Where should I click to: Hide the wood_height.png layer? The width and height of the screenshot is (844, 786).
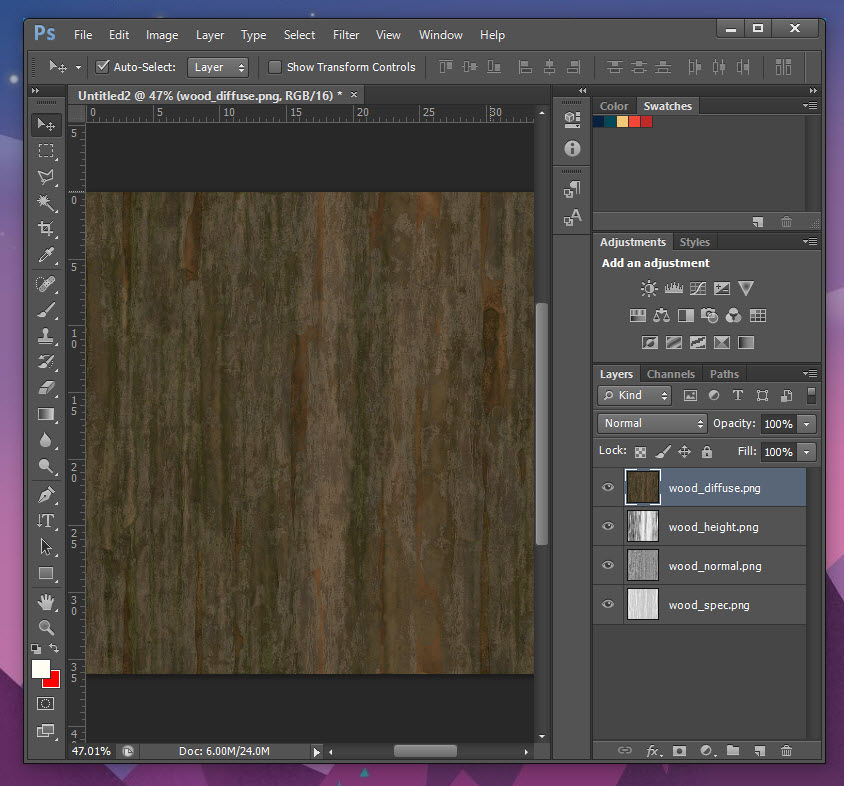[x=608, y=526]
